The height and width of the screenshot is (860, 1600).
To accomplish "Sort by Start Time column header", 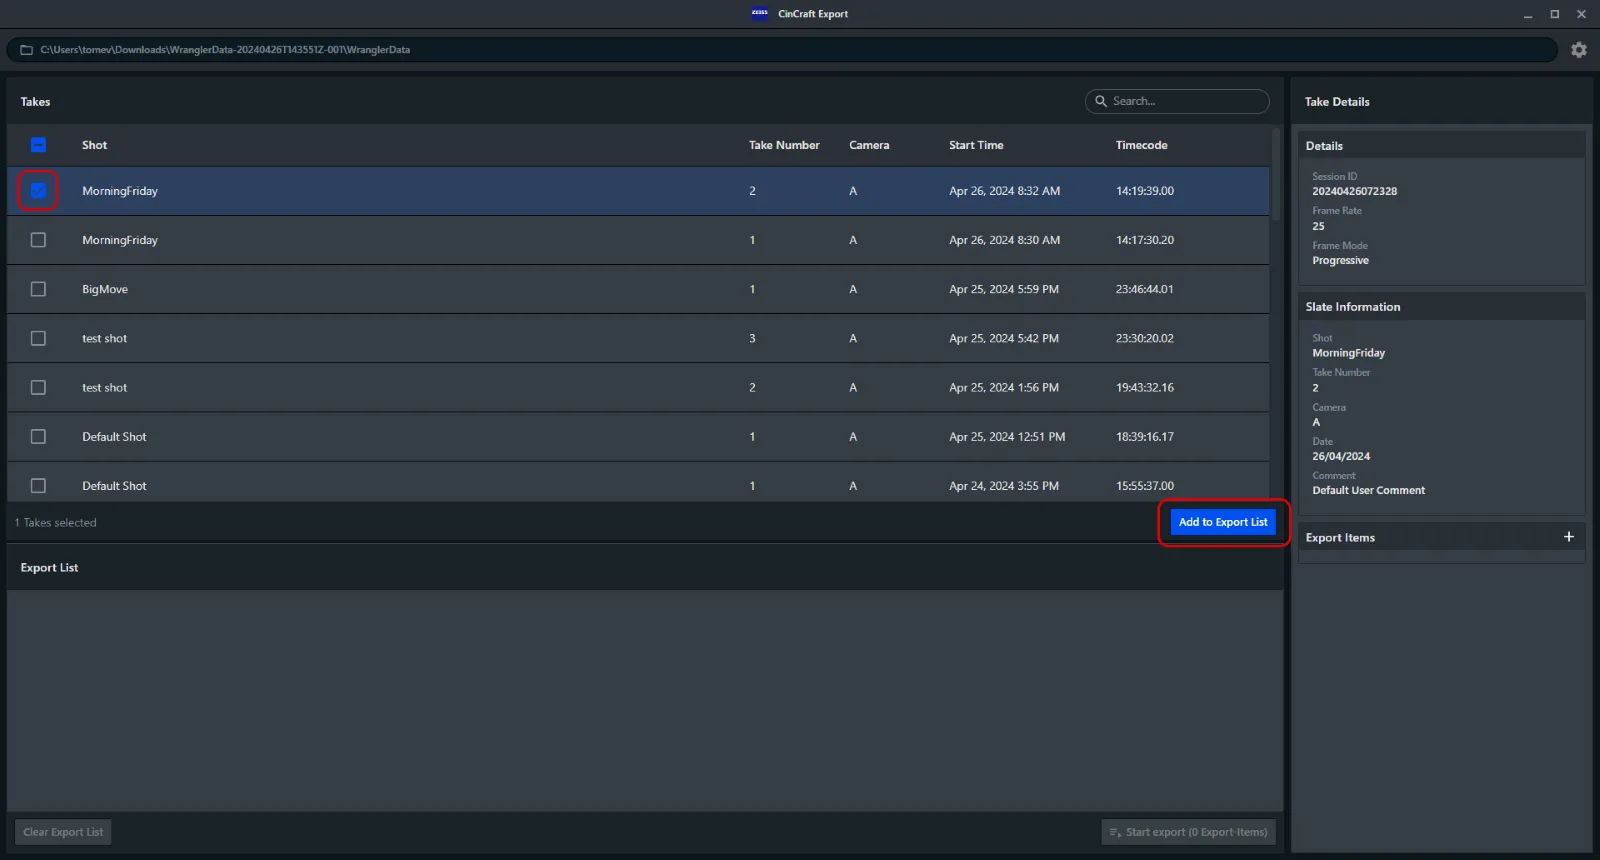I will click(x=976, y=145).
